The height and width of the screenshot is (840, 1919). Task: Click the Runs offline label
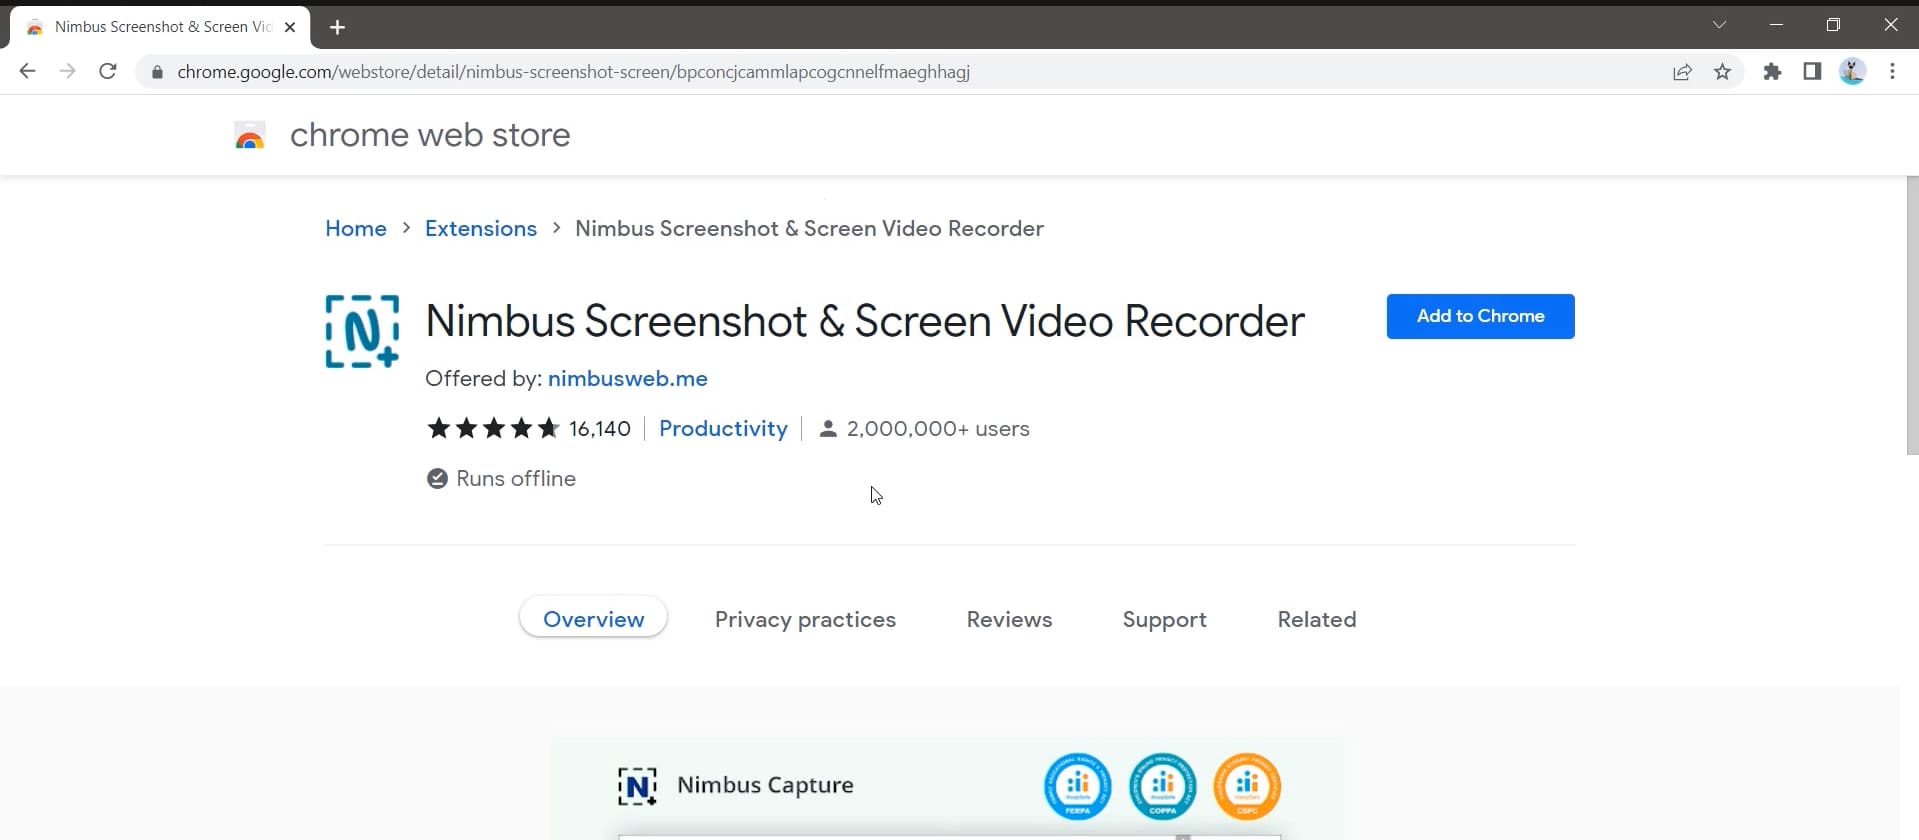point(516,478)
